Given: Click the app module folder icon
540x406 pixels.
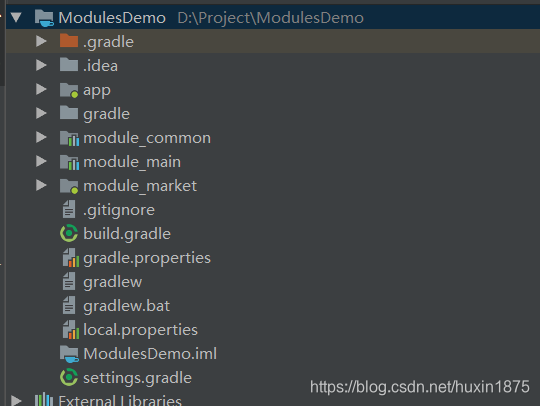Looking at the screenshot, I should click(69, 90).
